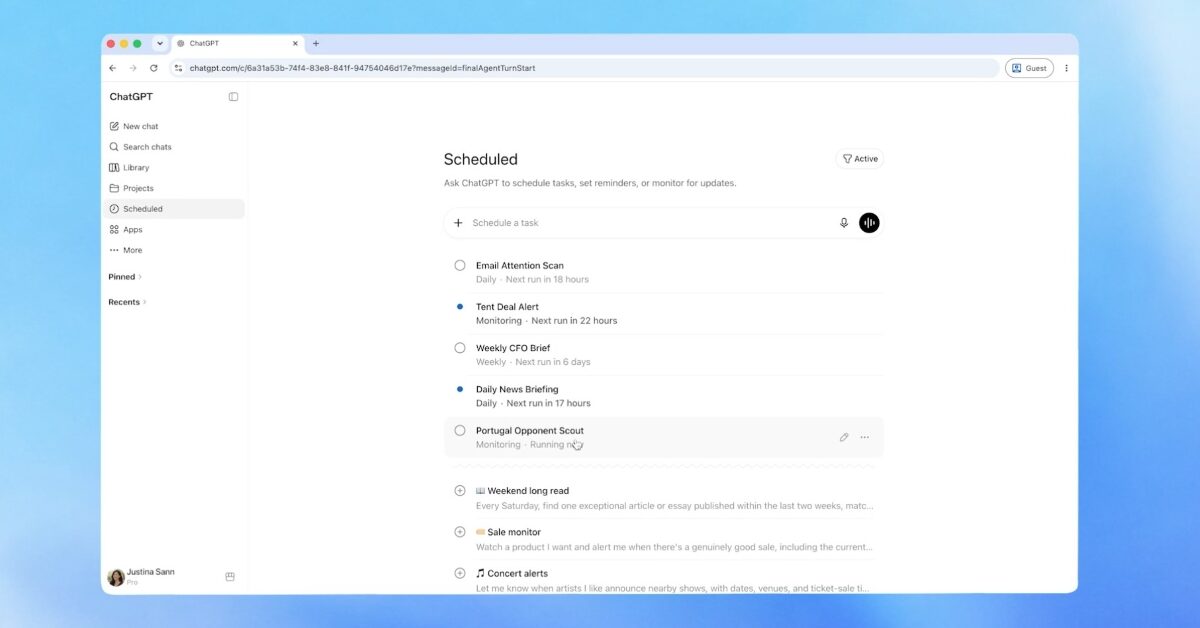Click the Tent Deal Alert blue dot

pyautogui.click(x=460, y=306)
